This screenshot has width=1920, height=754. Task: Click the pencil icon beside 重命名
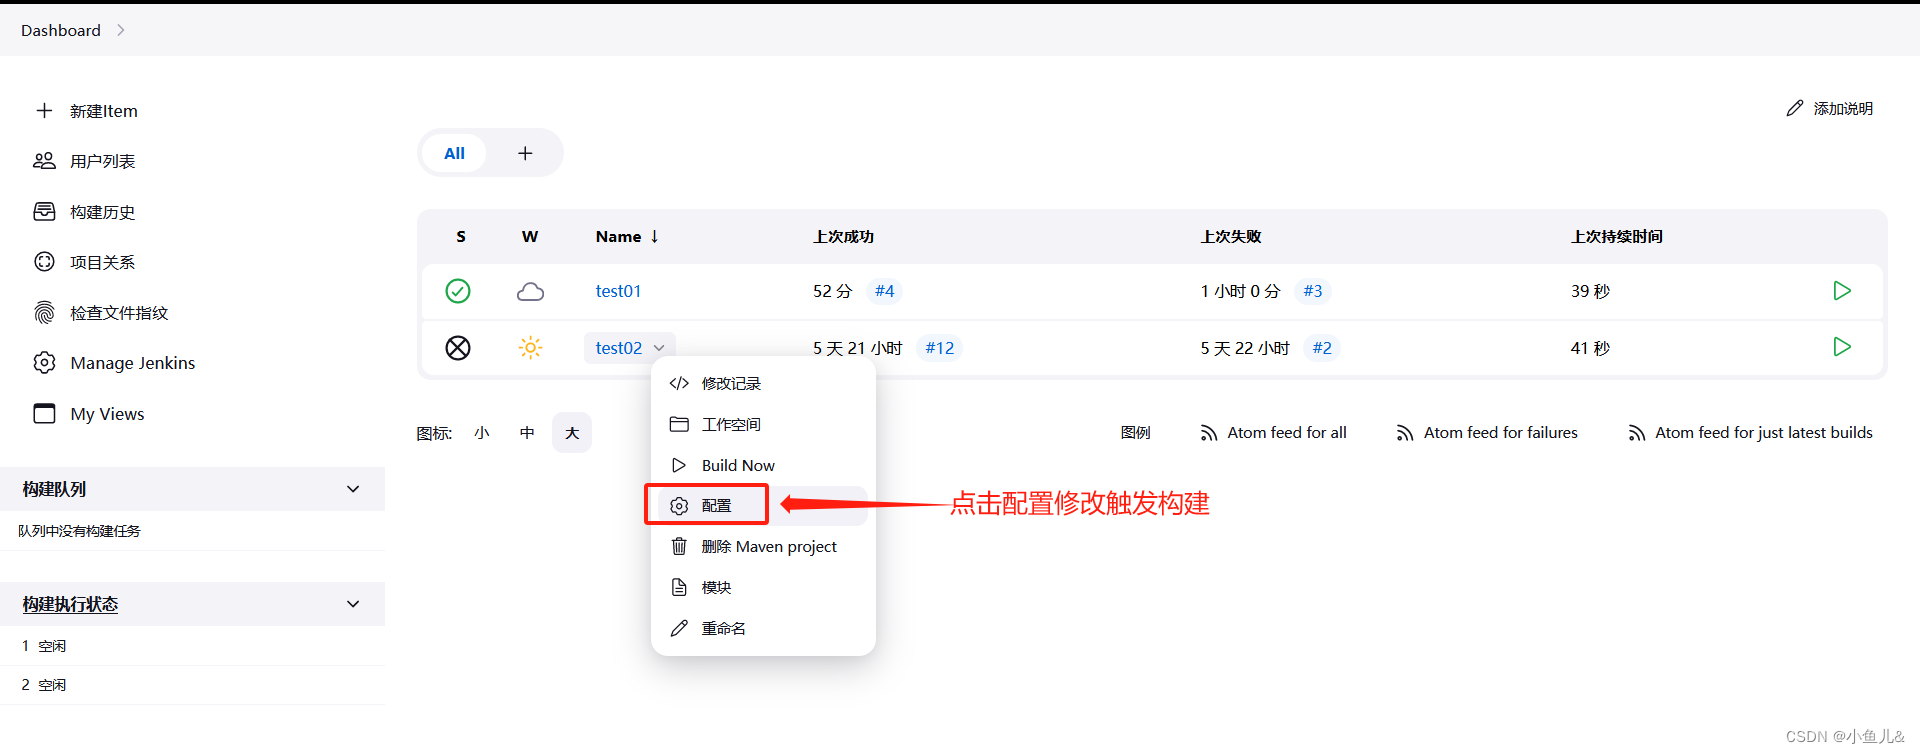[x=679, y=628]
